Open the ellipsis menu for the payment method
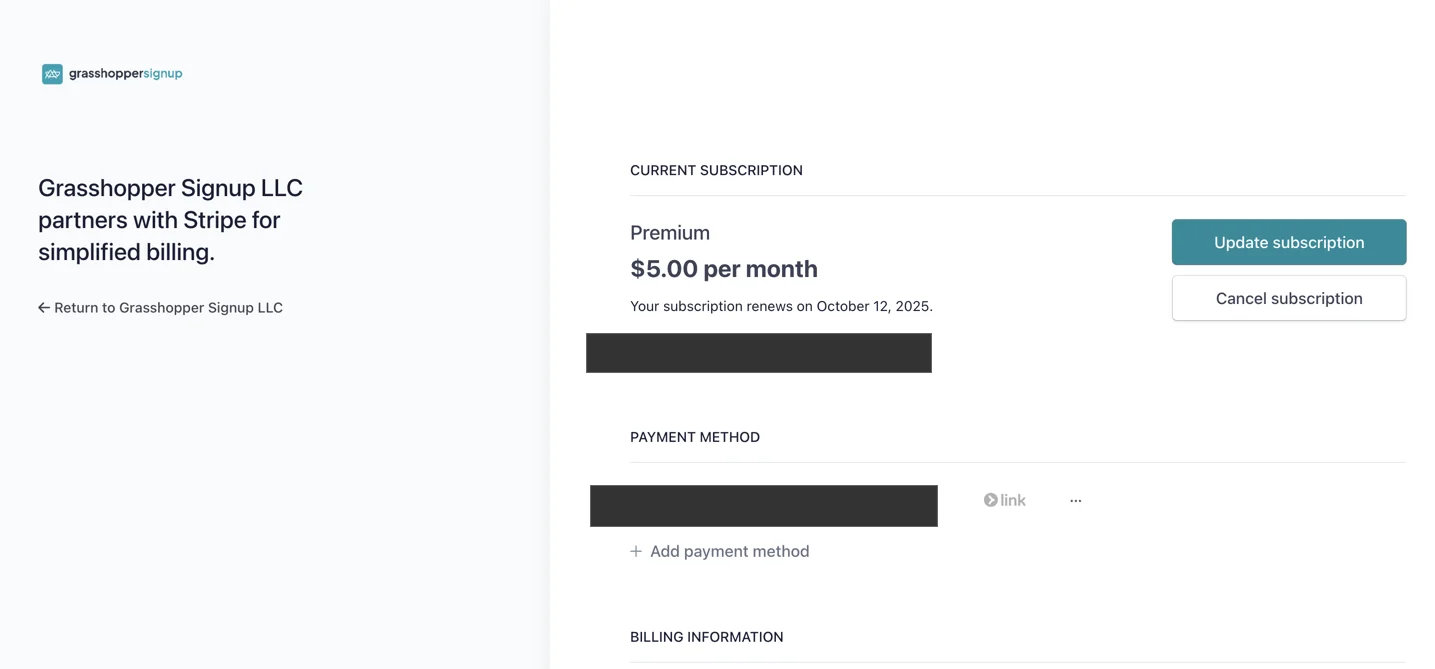 [1075, 499]
